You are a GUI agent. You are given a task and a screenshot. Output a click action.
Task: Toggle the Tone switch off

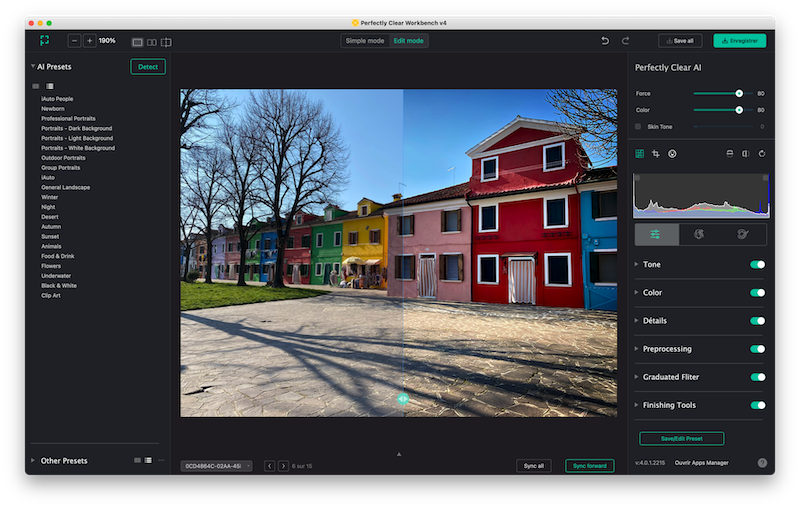point(758,264)
